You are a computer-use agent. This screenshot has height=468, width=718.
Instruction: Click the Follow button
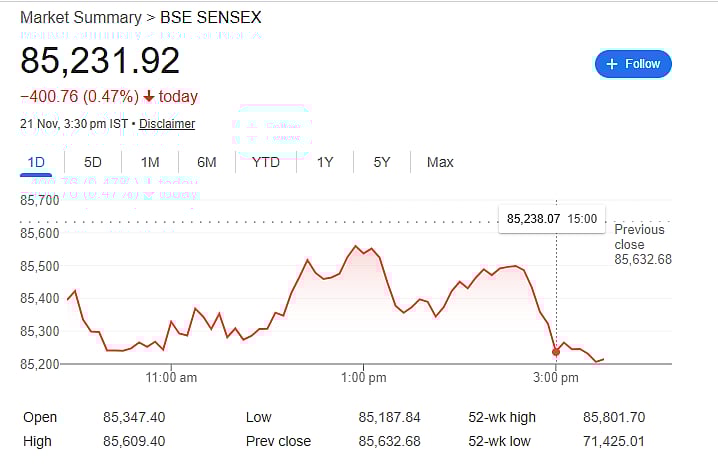(633, 64)
